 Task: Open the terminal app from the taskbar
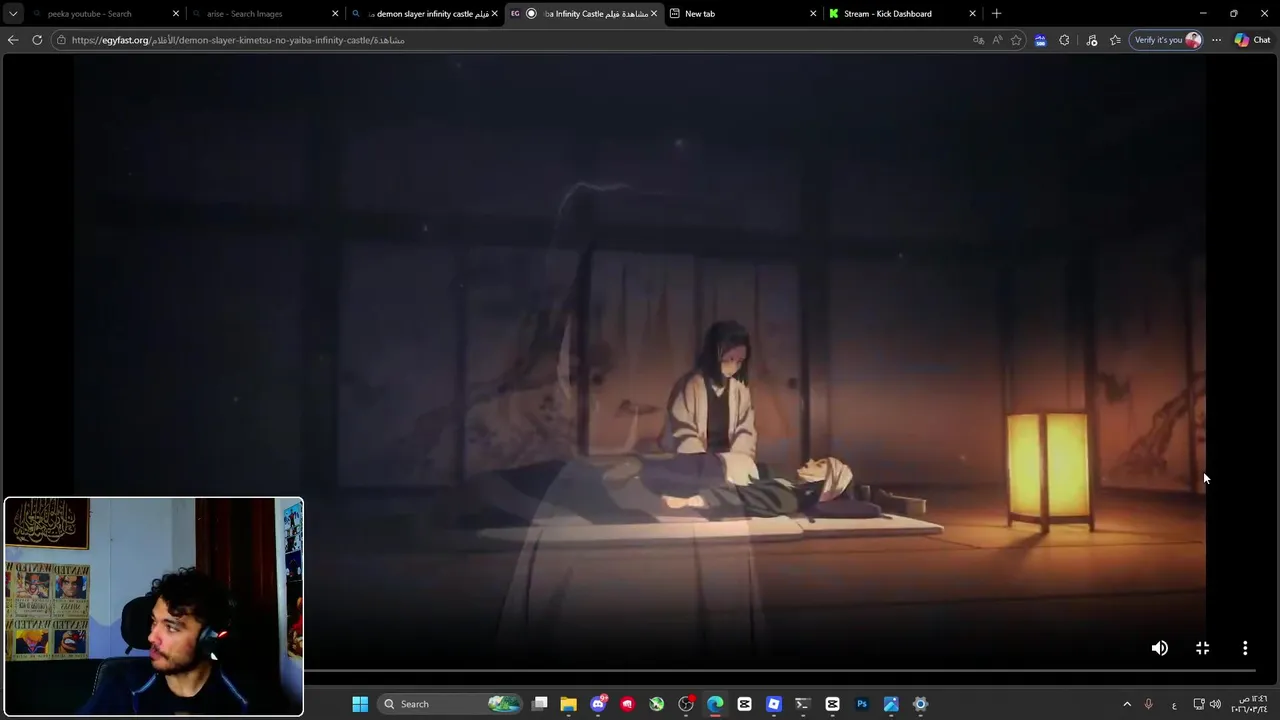pos(802,704)
